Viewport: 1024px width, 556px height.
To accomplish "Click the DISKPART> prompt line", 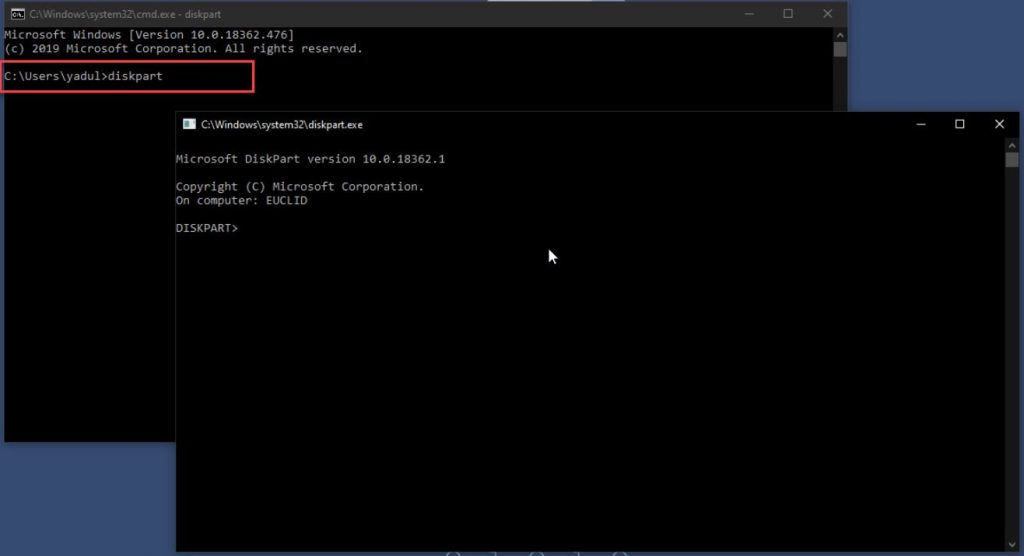I will coord(207,228).
